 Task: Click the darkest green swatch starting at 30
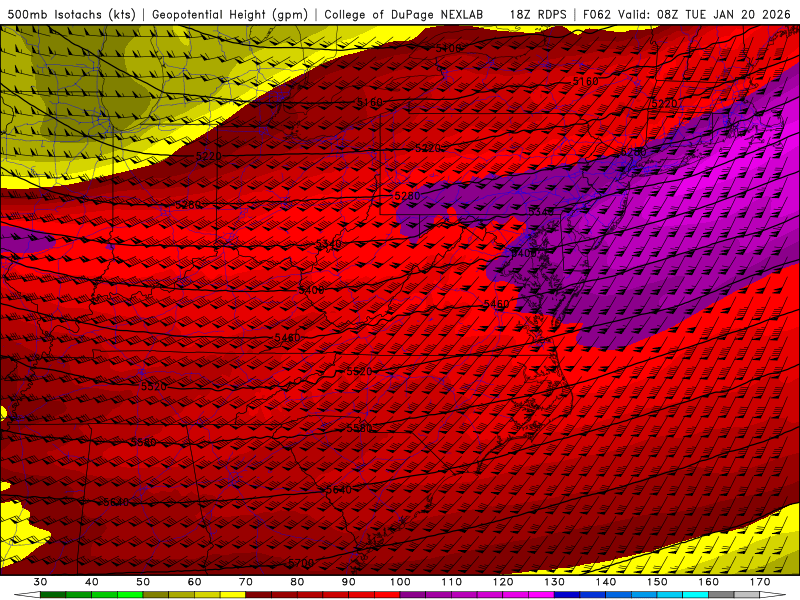click(x=53, y=594)
